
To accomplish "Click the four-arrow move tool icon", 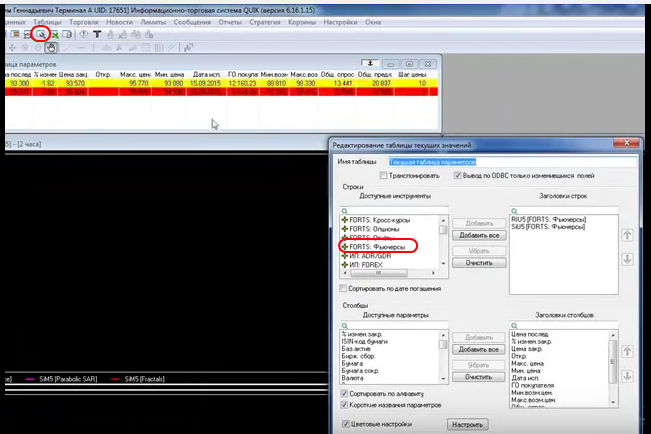I will pos(12,48).
